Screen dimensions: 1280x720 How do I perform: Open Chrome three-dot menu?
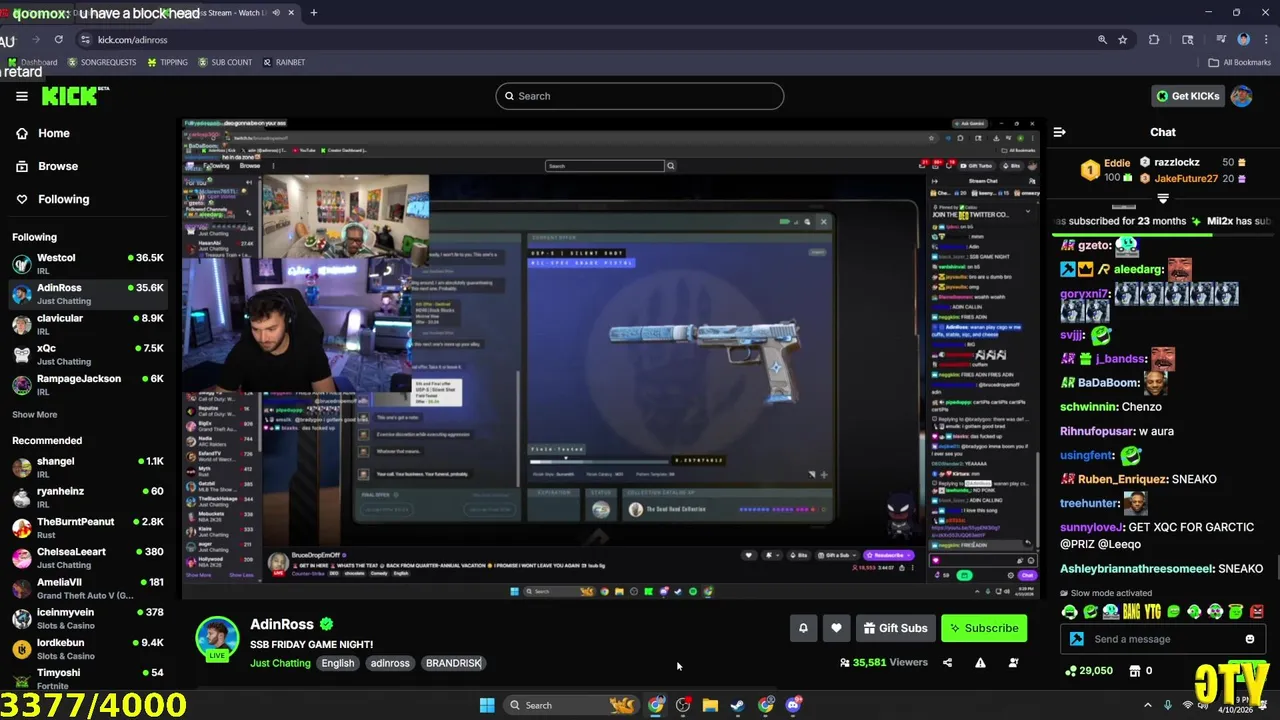pos(1265,40)
